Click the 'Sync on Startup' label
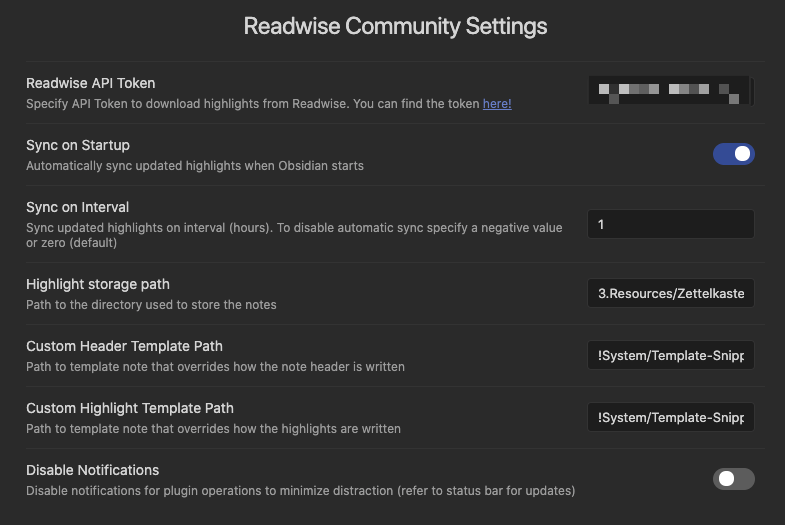This screenshot has width=785, height=525. [x=78, y=145]
